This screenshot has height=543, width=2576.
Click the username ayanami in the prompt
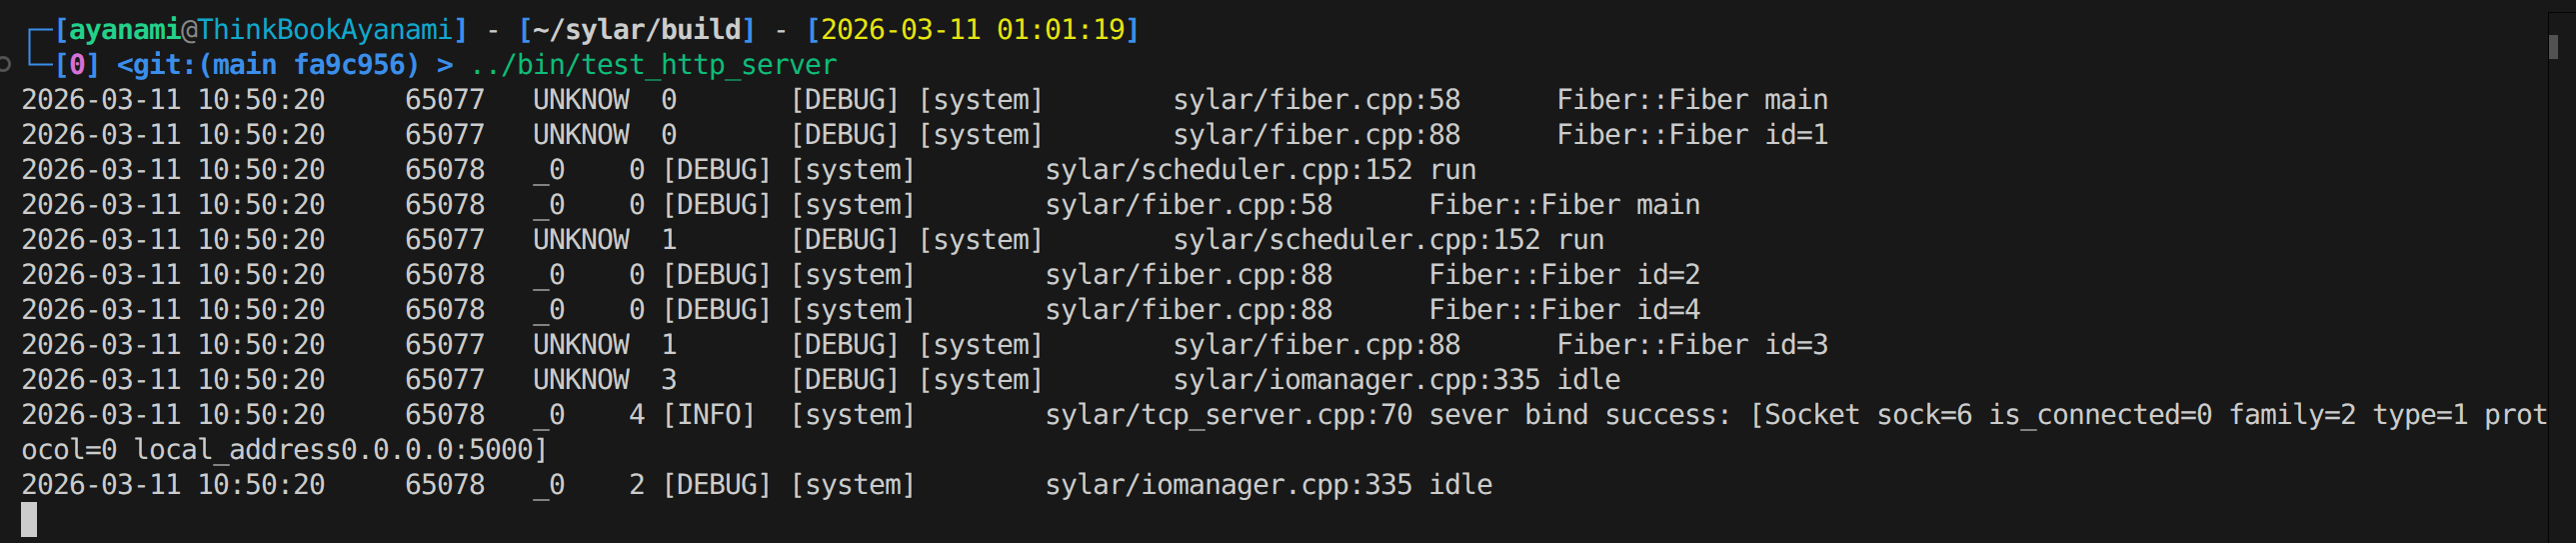point(124,30)
